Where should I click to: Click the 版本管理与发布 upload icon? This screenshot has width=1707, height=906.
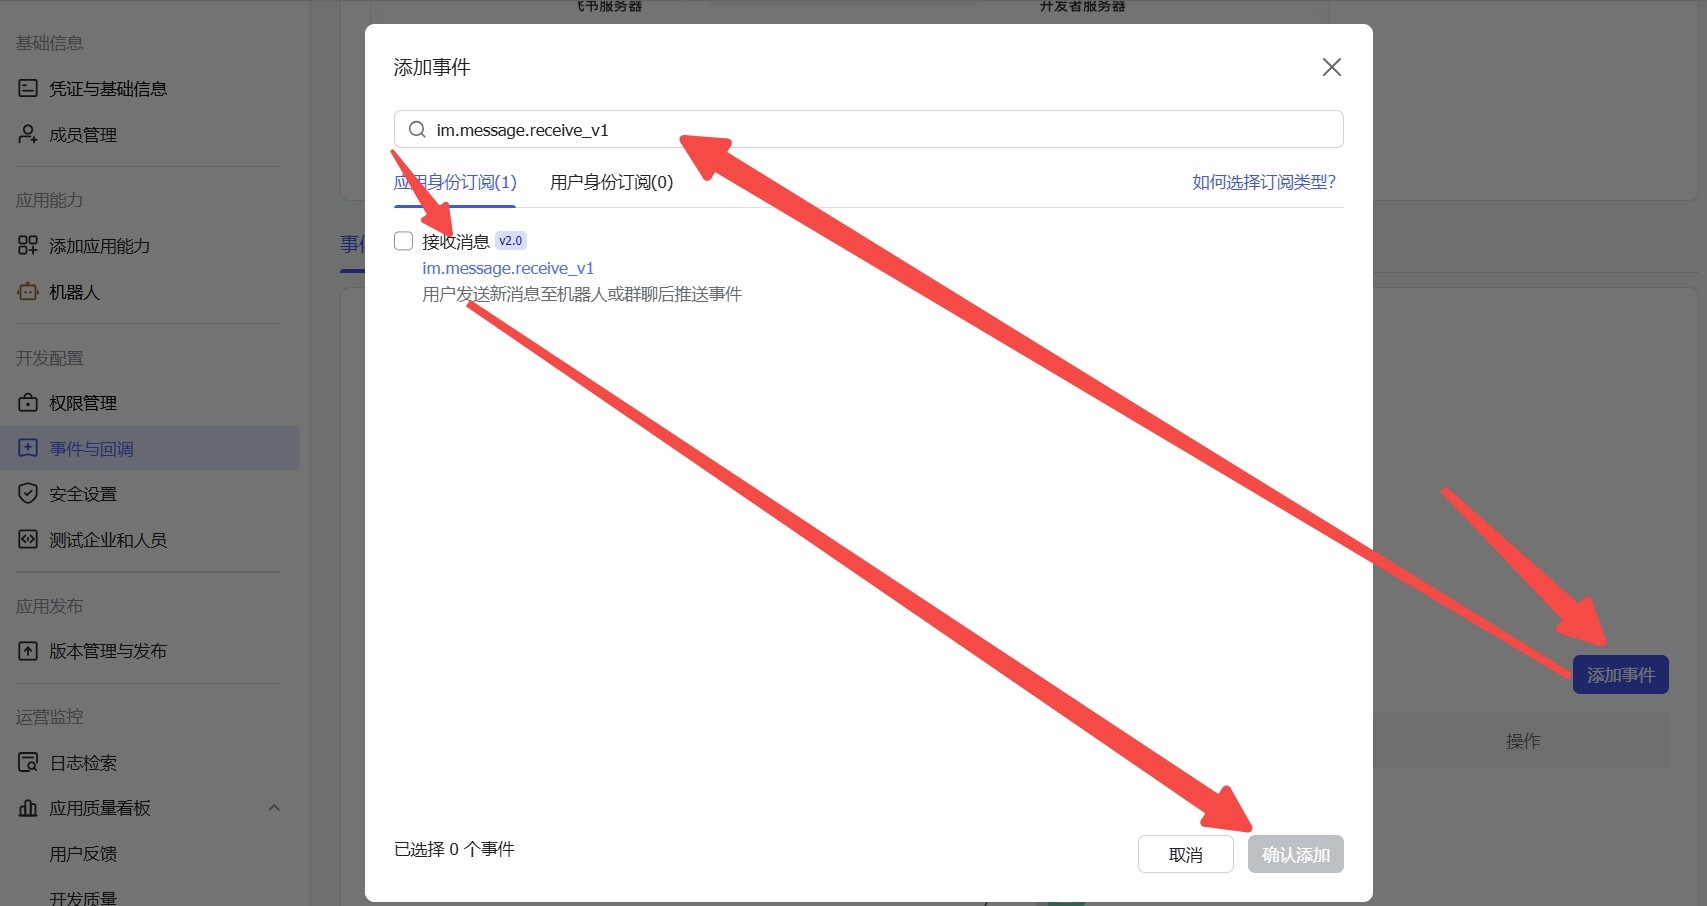click(28, 651)
